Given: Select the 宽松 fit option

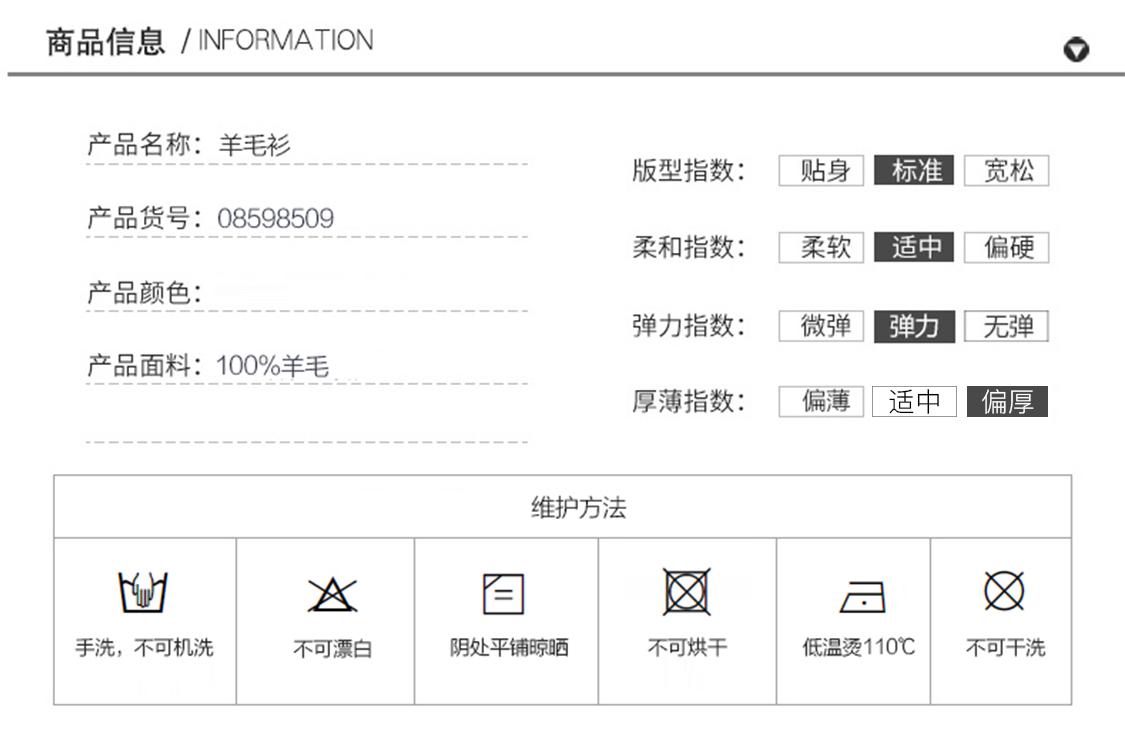Looking at the screenshot, I should point(1007,171).
